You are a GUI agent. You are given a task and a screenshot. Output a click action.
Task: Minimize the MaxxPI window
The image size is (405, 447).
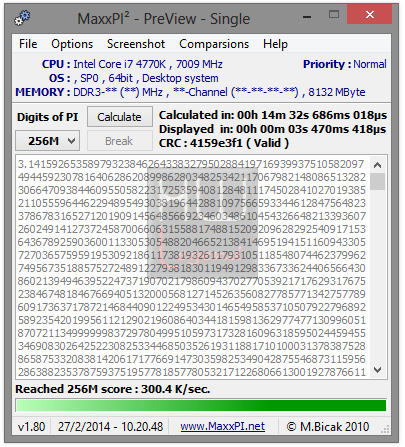[307, 16]
